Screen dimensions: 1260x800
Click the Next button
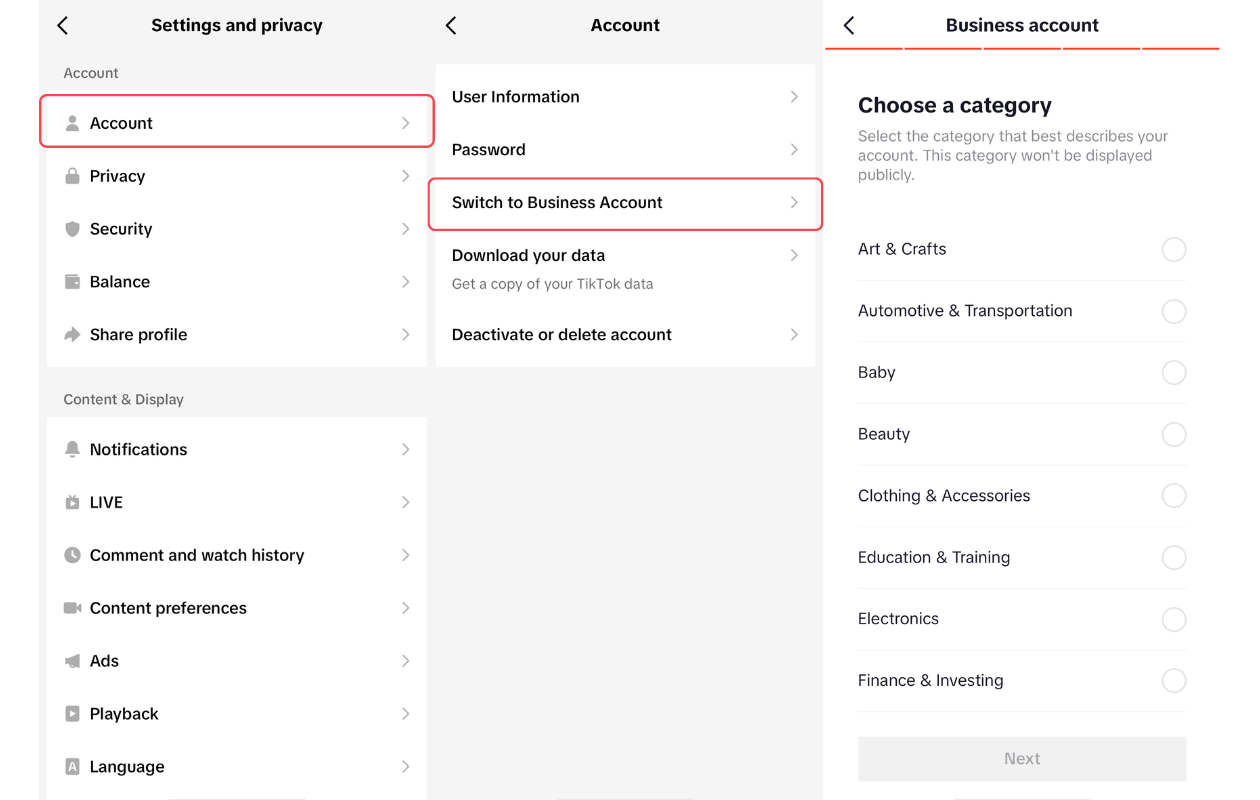pyautogui.click(x=1022, y=759)
